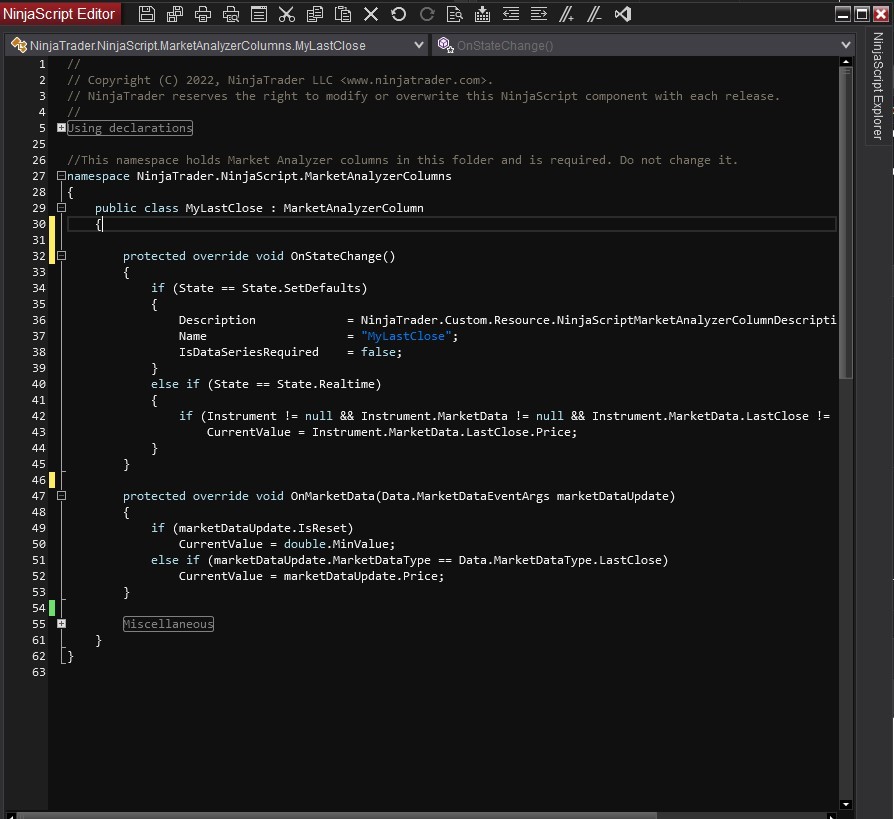Open script in Visual Studio
The height and width of the screenshot is (819, 894).
point(623,14)
